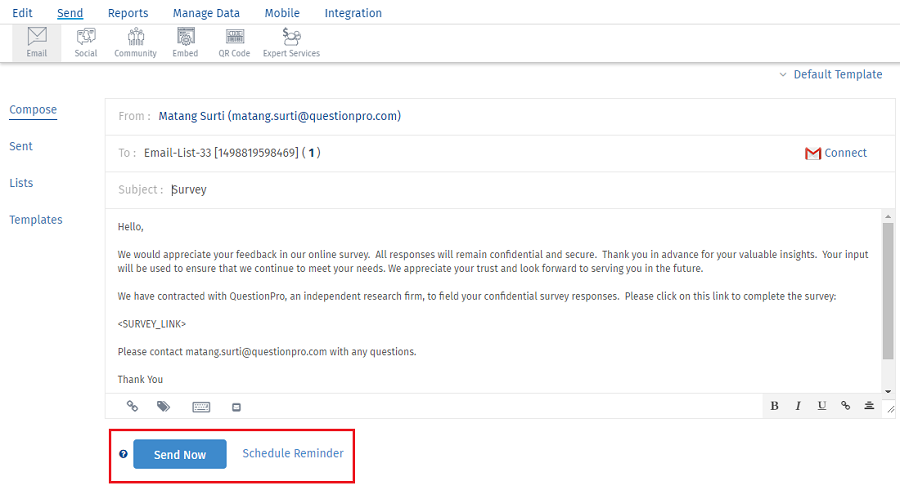Click the help question mark icon
The height and width of the screenshot is (490, 900).
point(123,454)
